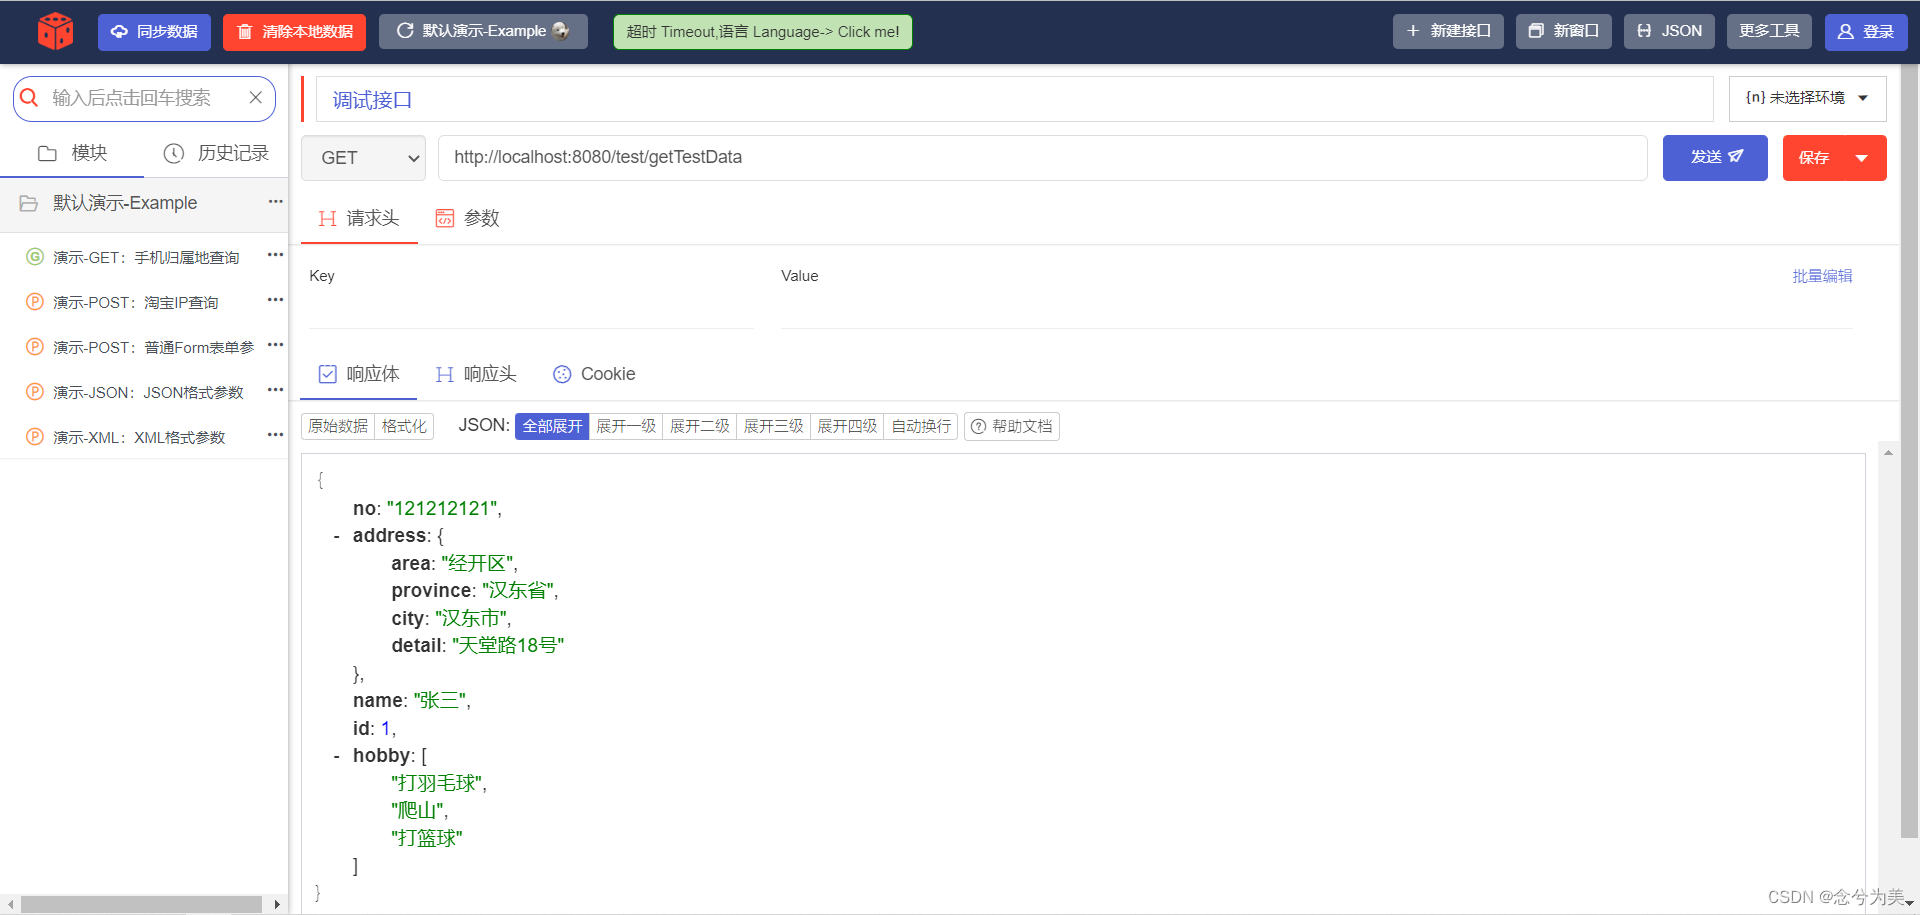Open the GET method dropdown
The image size is (1920, 915).
coord(363,158)
